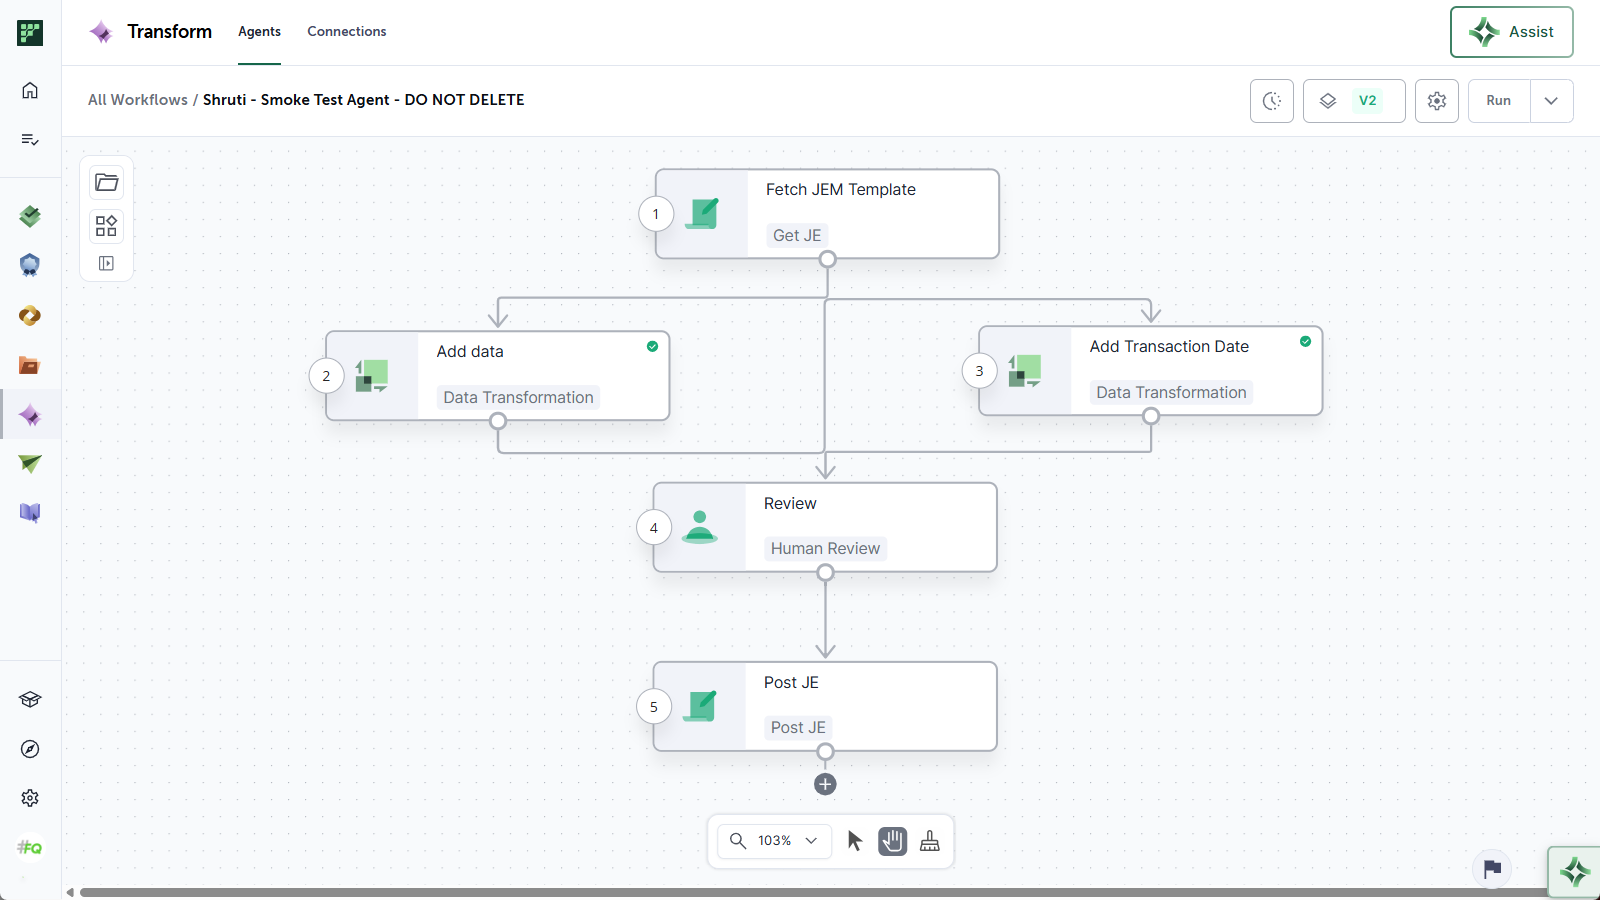Open the orange diamond module icon
The height and width of the screenshot is (900, 1600).
[x=30, y=316]
